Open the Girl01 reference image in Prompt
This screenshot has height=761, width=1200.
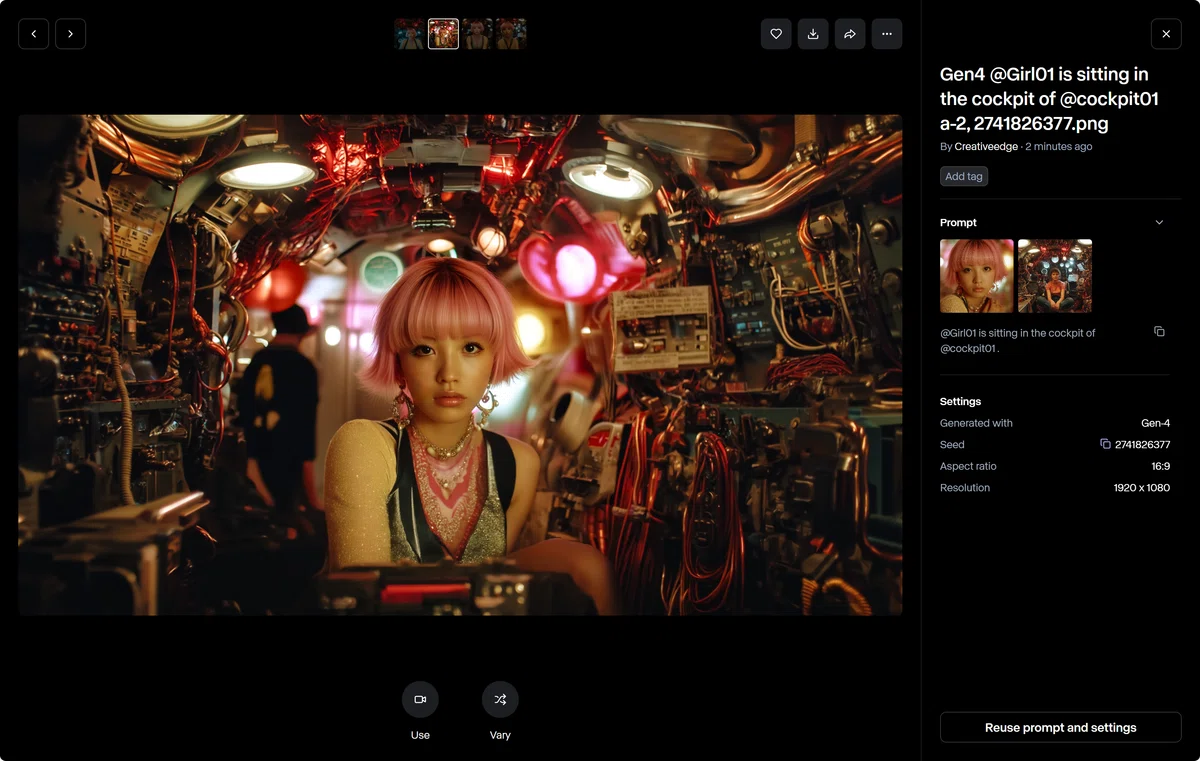[977, 276]
